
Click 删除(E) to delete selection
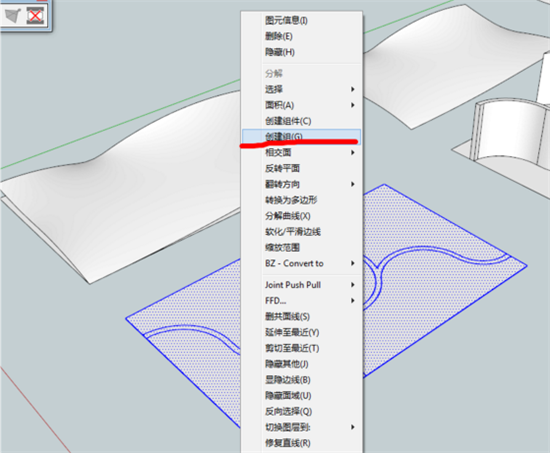tap(301, 36)
